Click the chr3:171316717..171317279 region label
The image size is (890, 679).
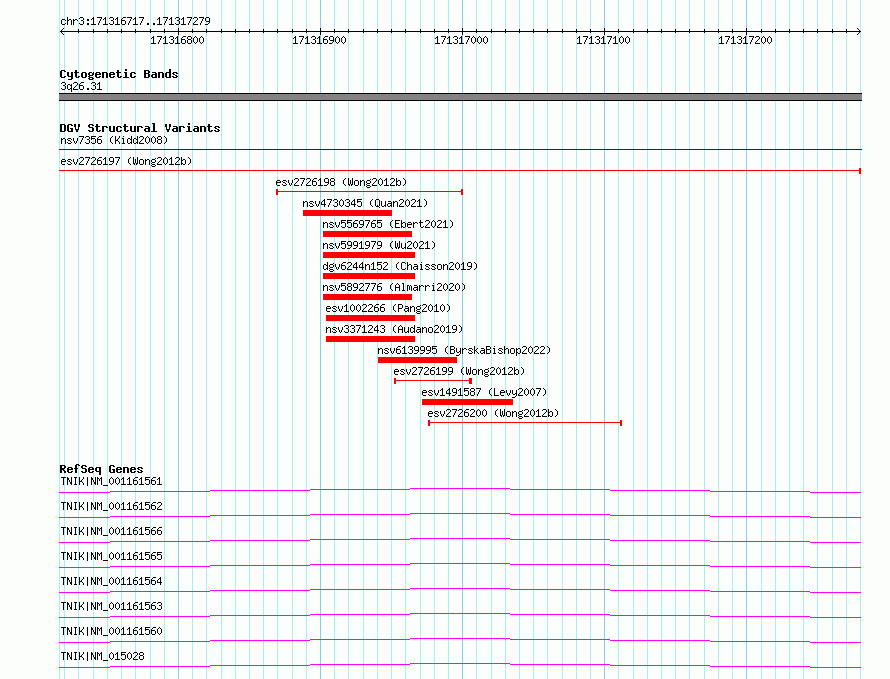135,21
